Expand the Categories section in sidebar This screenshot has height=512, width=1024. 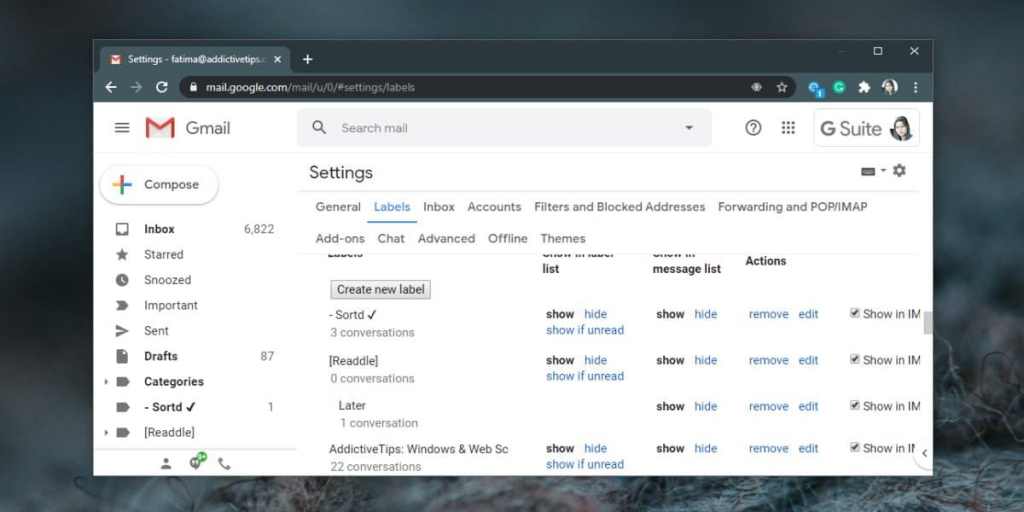click(x=107, y=382)
